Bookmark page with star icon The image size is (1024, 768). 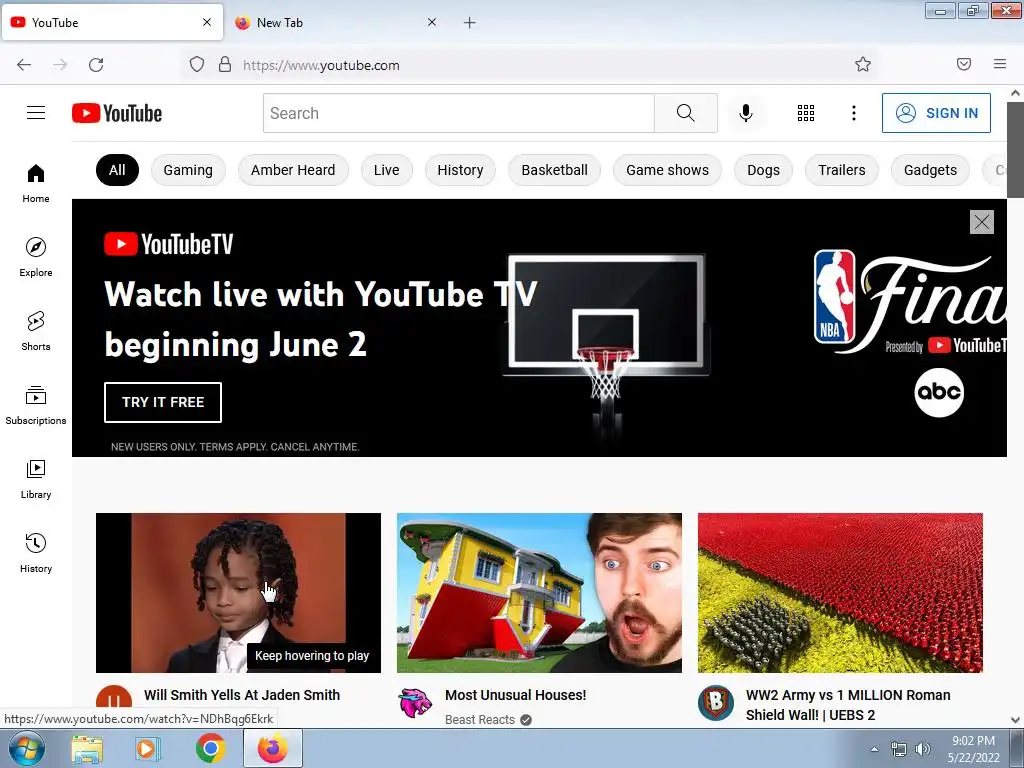point(863,64)
